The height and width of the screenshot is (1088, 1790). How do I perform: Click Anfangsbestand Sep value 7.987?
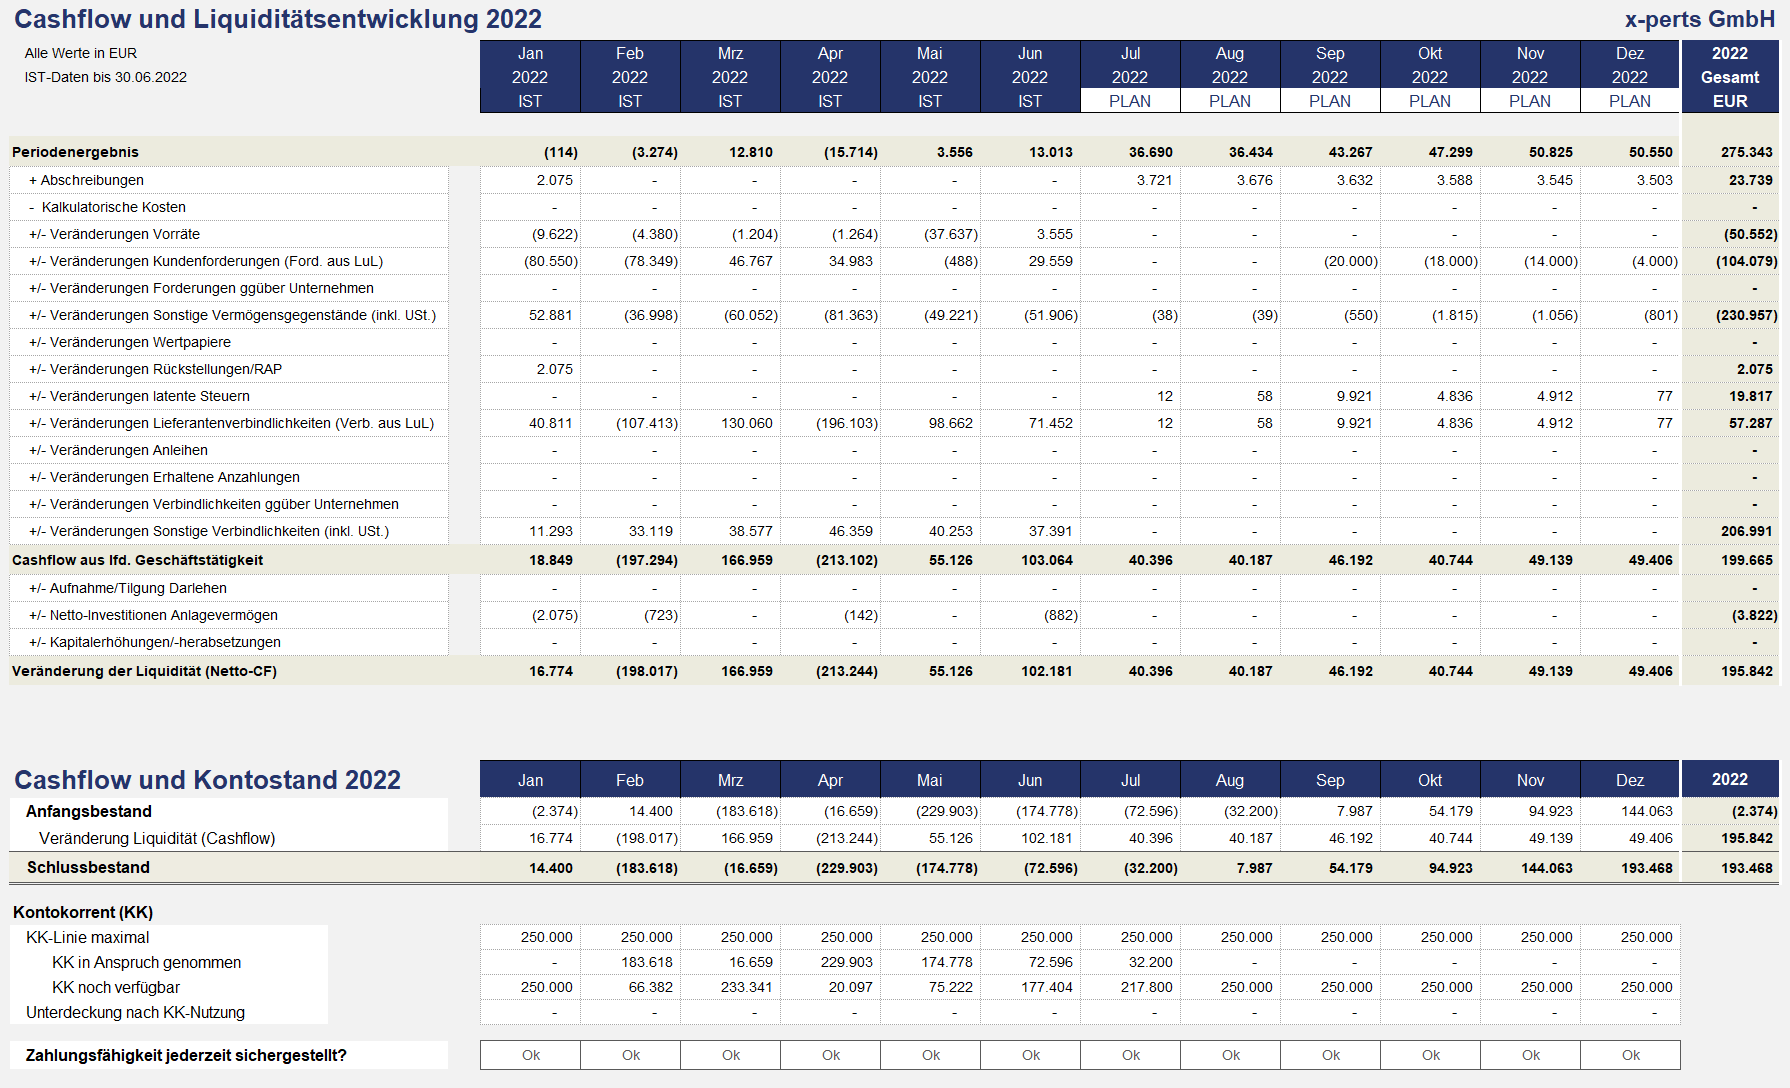1354,811
